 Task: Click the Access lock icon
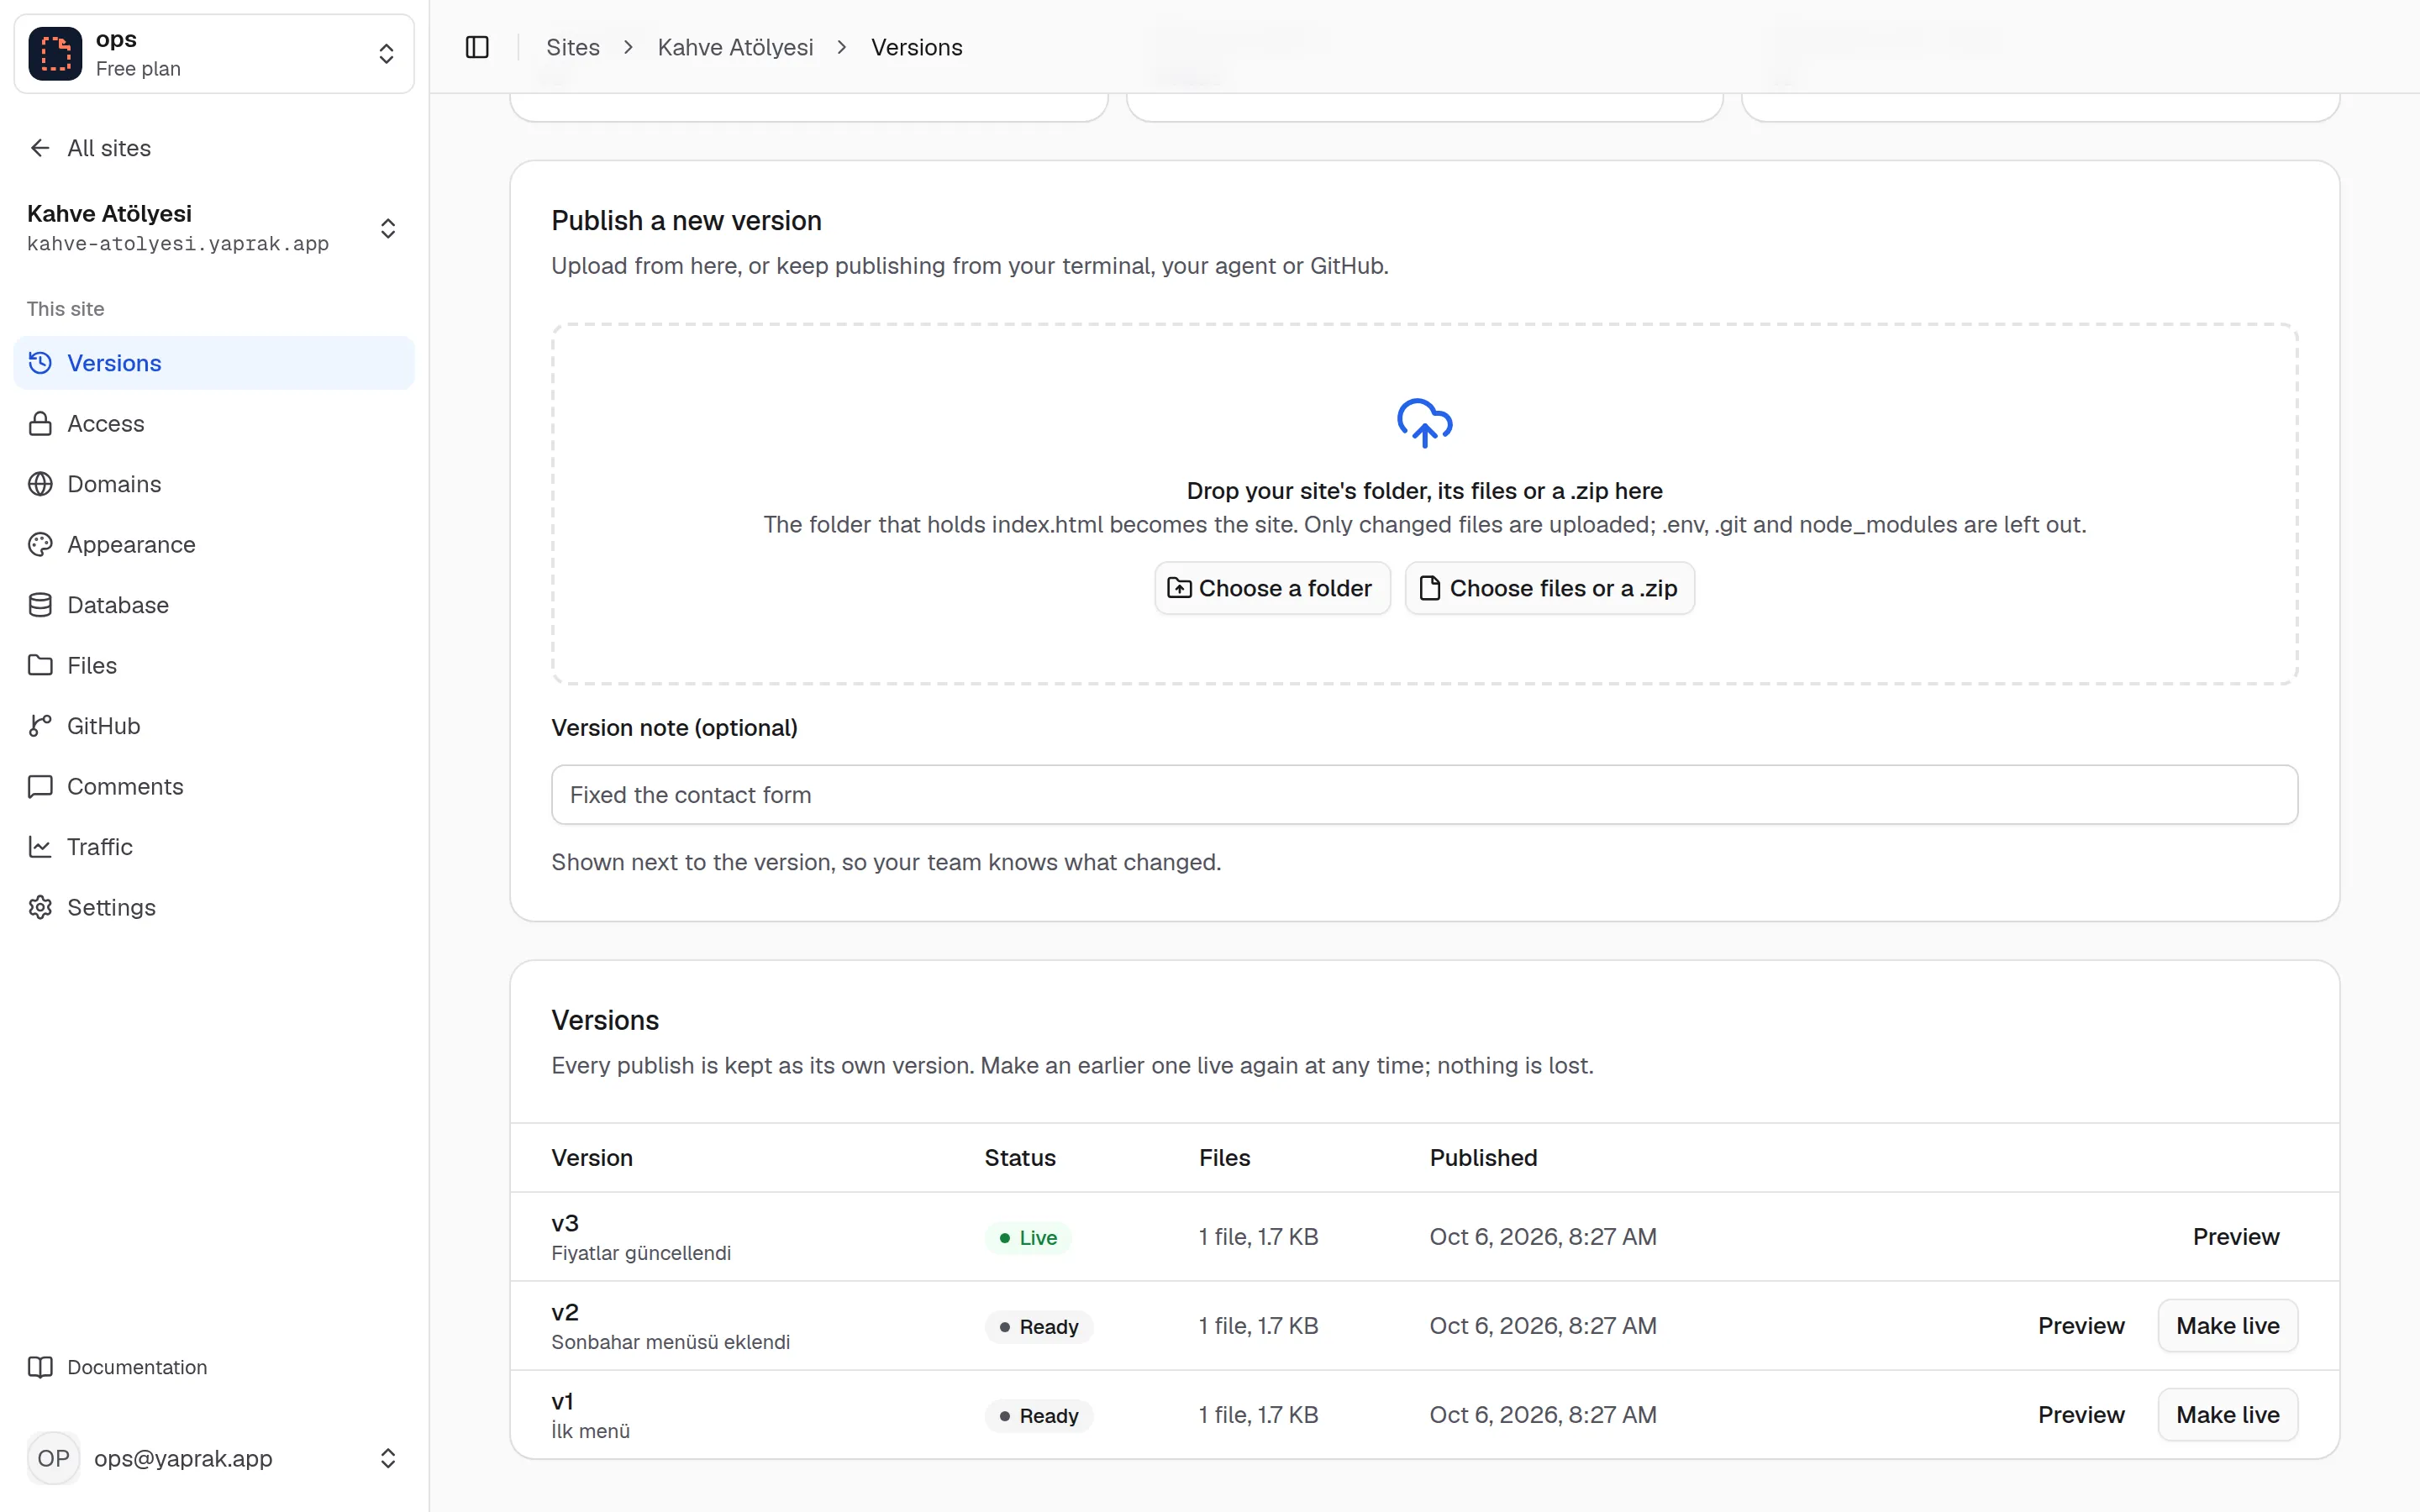tap(40, 423)
